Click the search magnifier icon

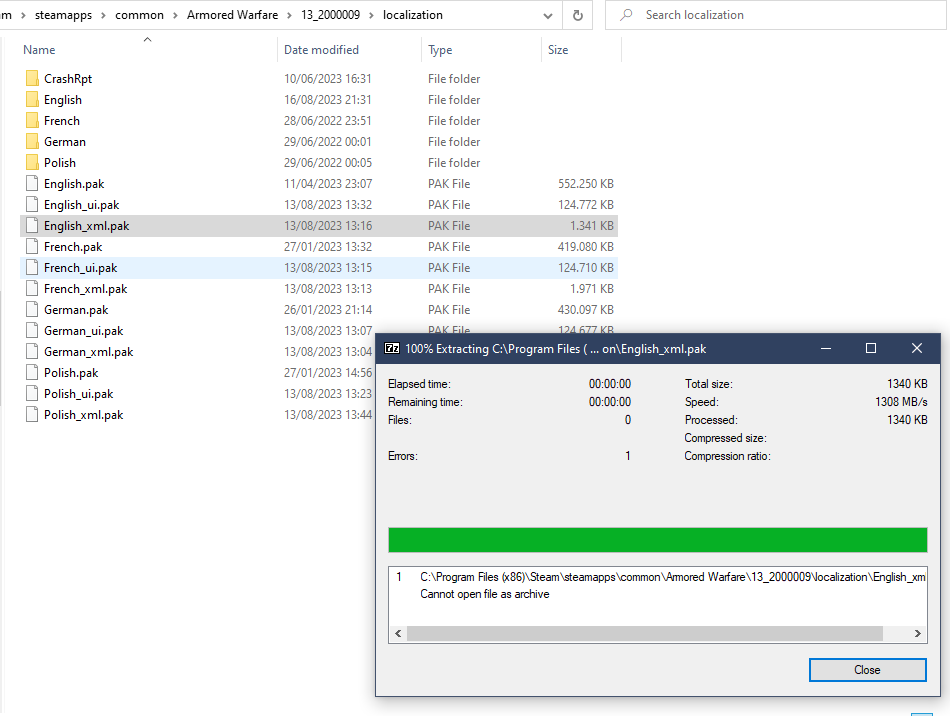[626, 16]
